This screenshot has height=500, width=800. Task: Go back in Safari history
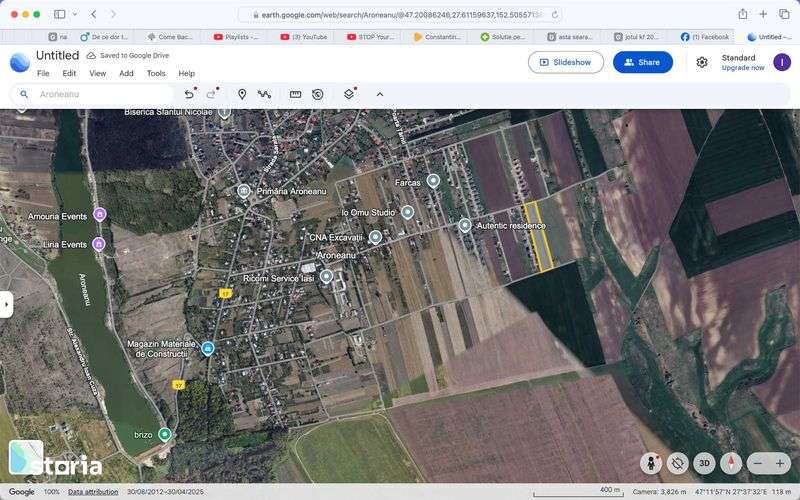(x=93, y=14)
